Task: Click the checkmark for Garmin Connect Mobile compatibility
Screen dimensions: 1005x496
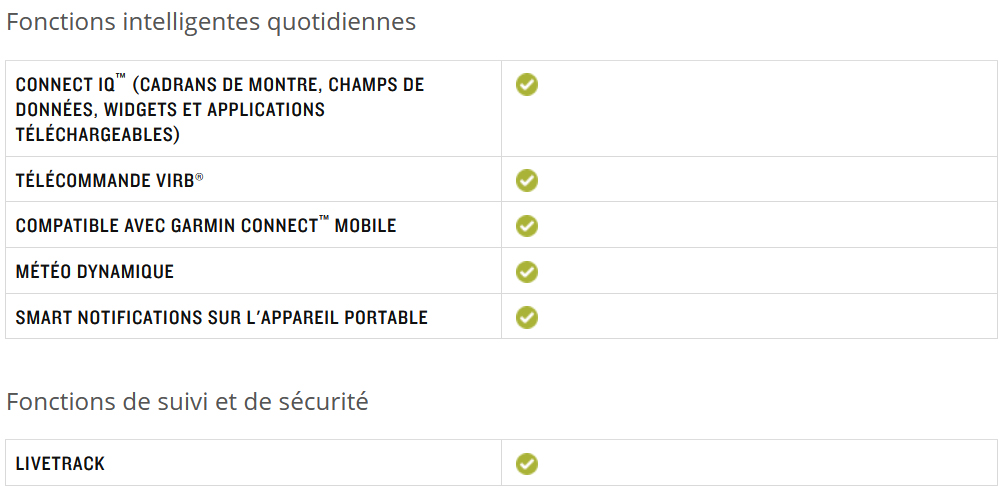Action: (x=527, y=226)
